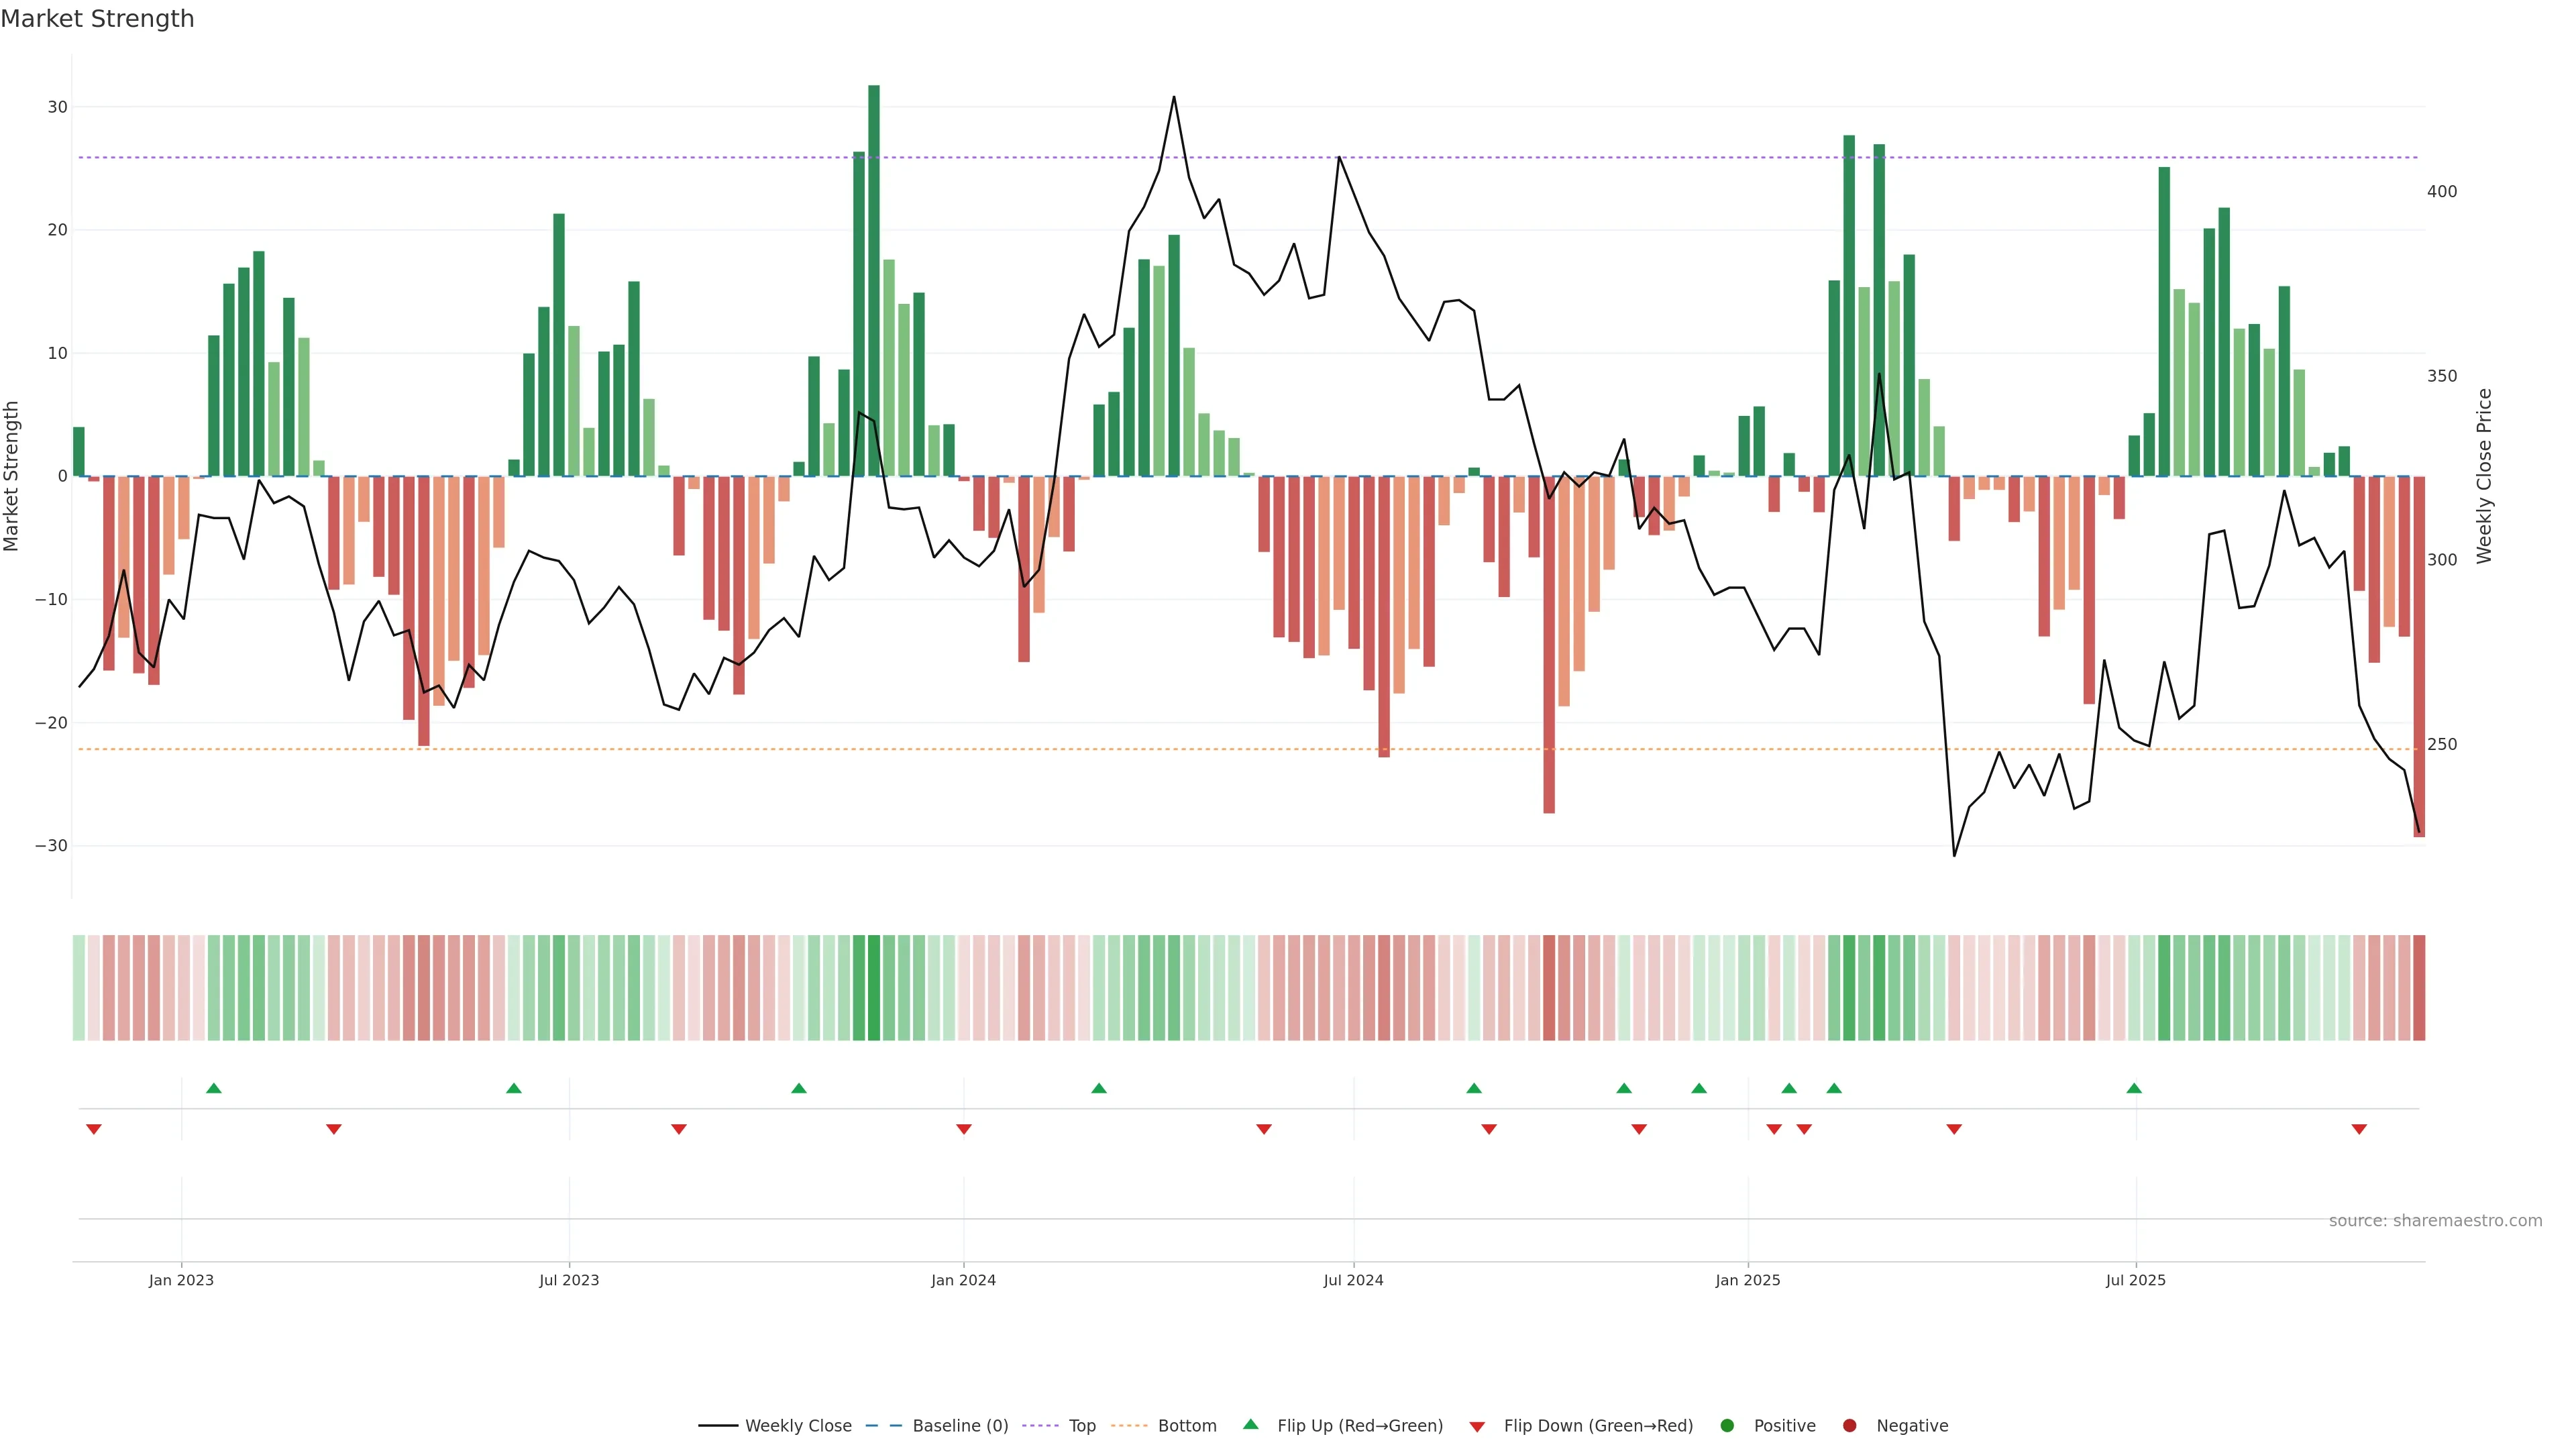The image size is (2576, 1449).
Task: Click the Weekly Close Price axis title
Action: (x=2485, y=476)
